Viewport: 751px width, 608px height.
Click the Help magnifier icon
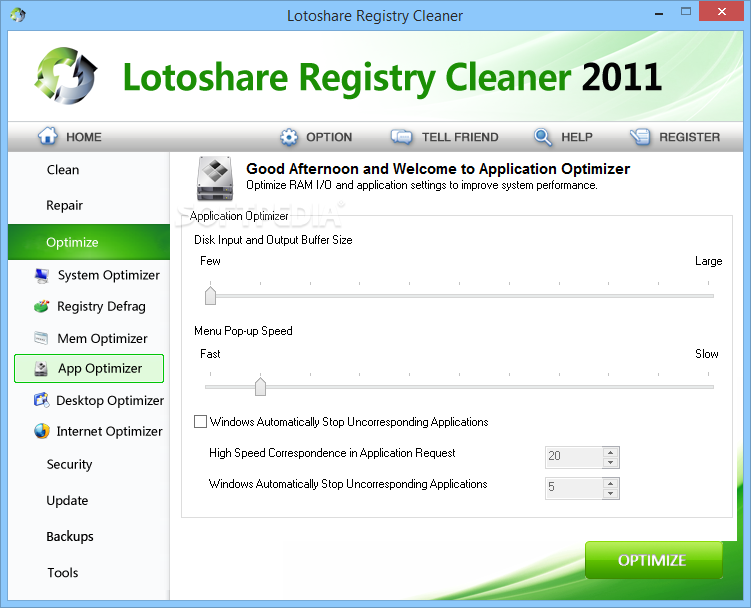point(542,137)
